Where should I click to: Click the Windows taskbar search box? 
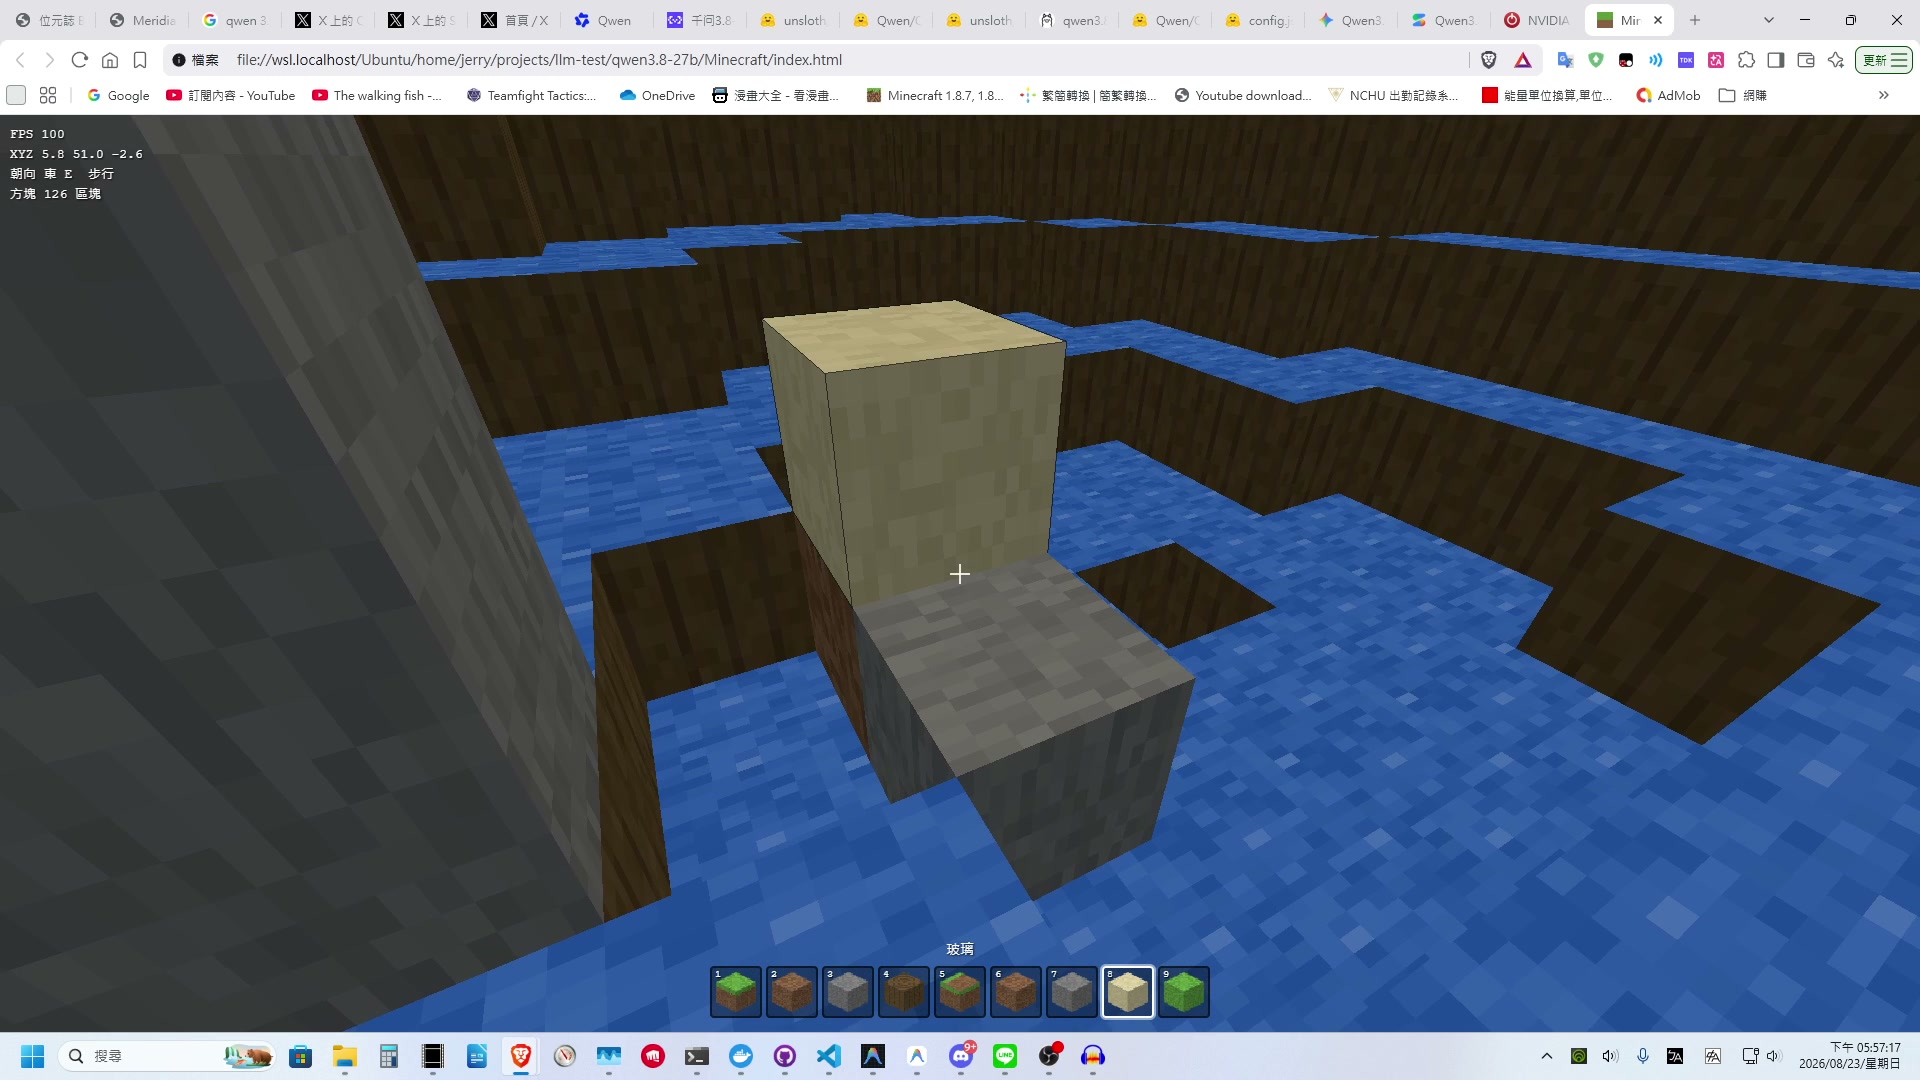tap(166, 1056)
